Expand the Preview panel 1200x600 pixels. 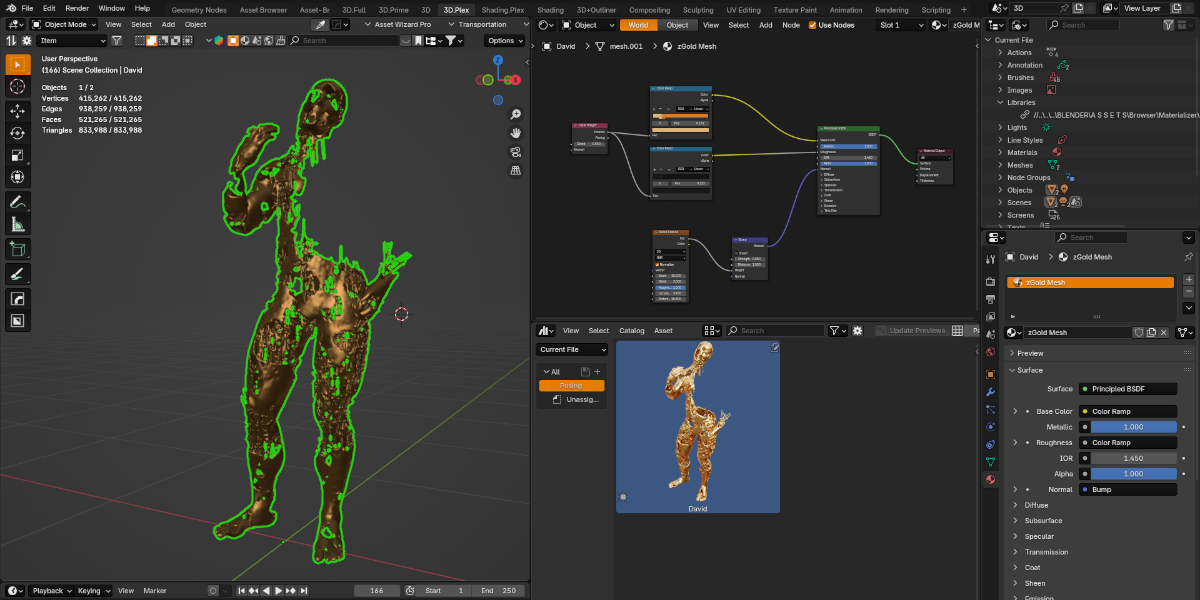[1030, 353]
